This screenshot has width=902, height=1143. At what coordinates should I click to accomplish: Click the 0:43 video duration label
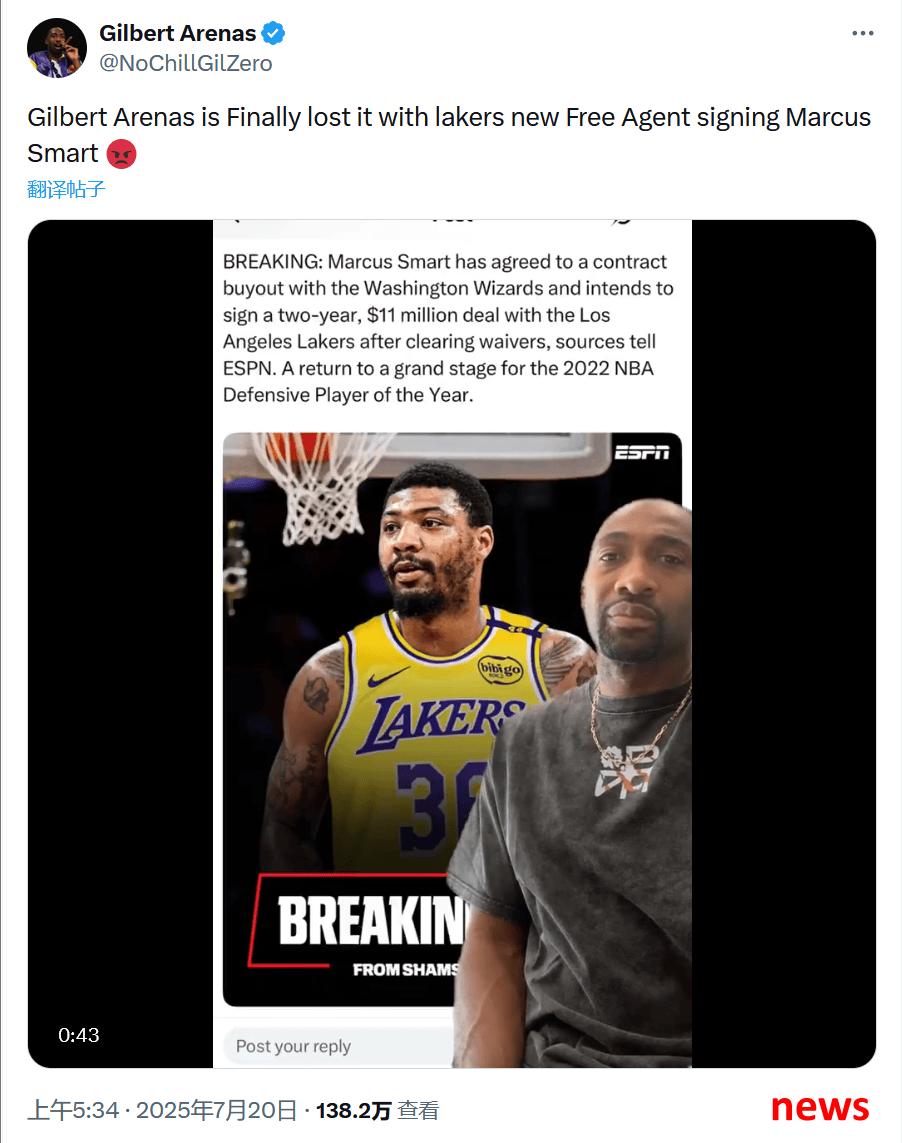point(79,1034)
